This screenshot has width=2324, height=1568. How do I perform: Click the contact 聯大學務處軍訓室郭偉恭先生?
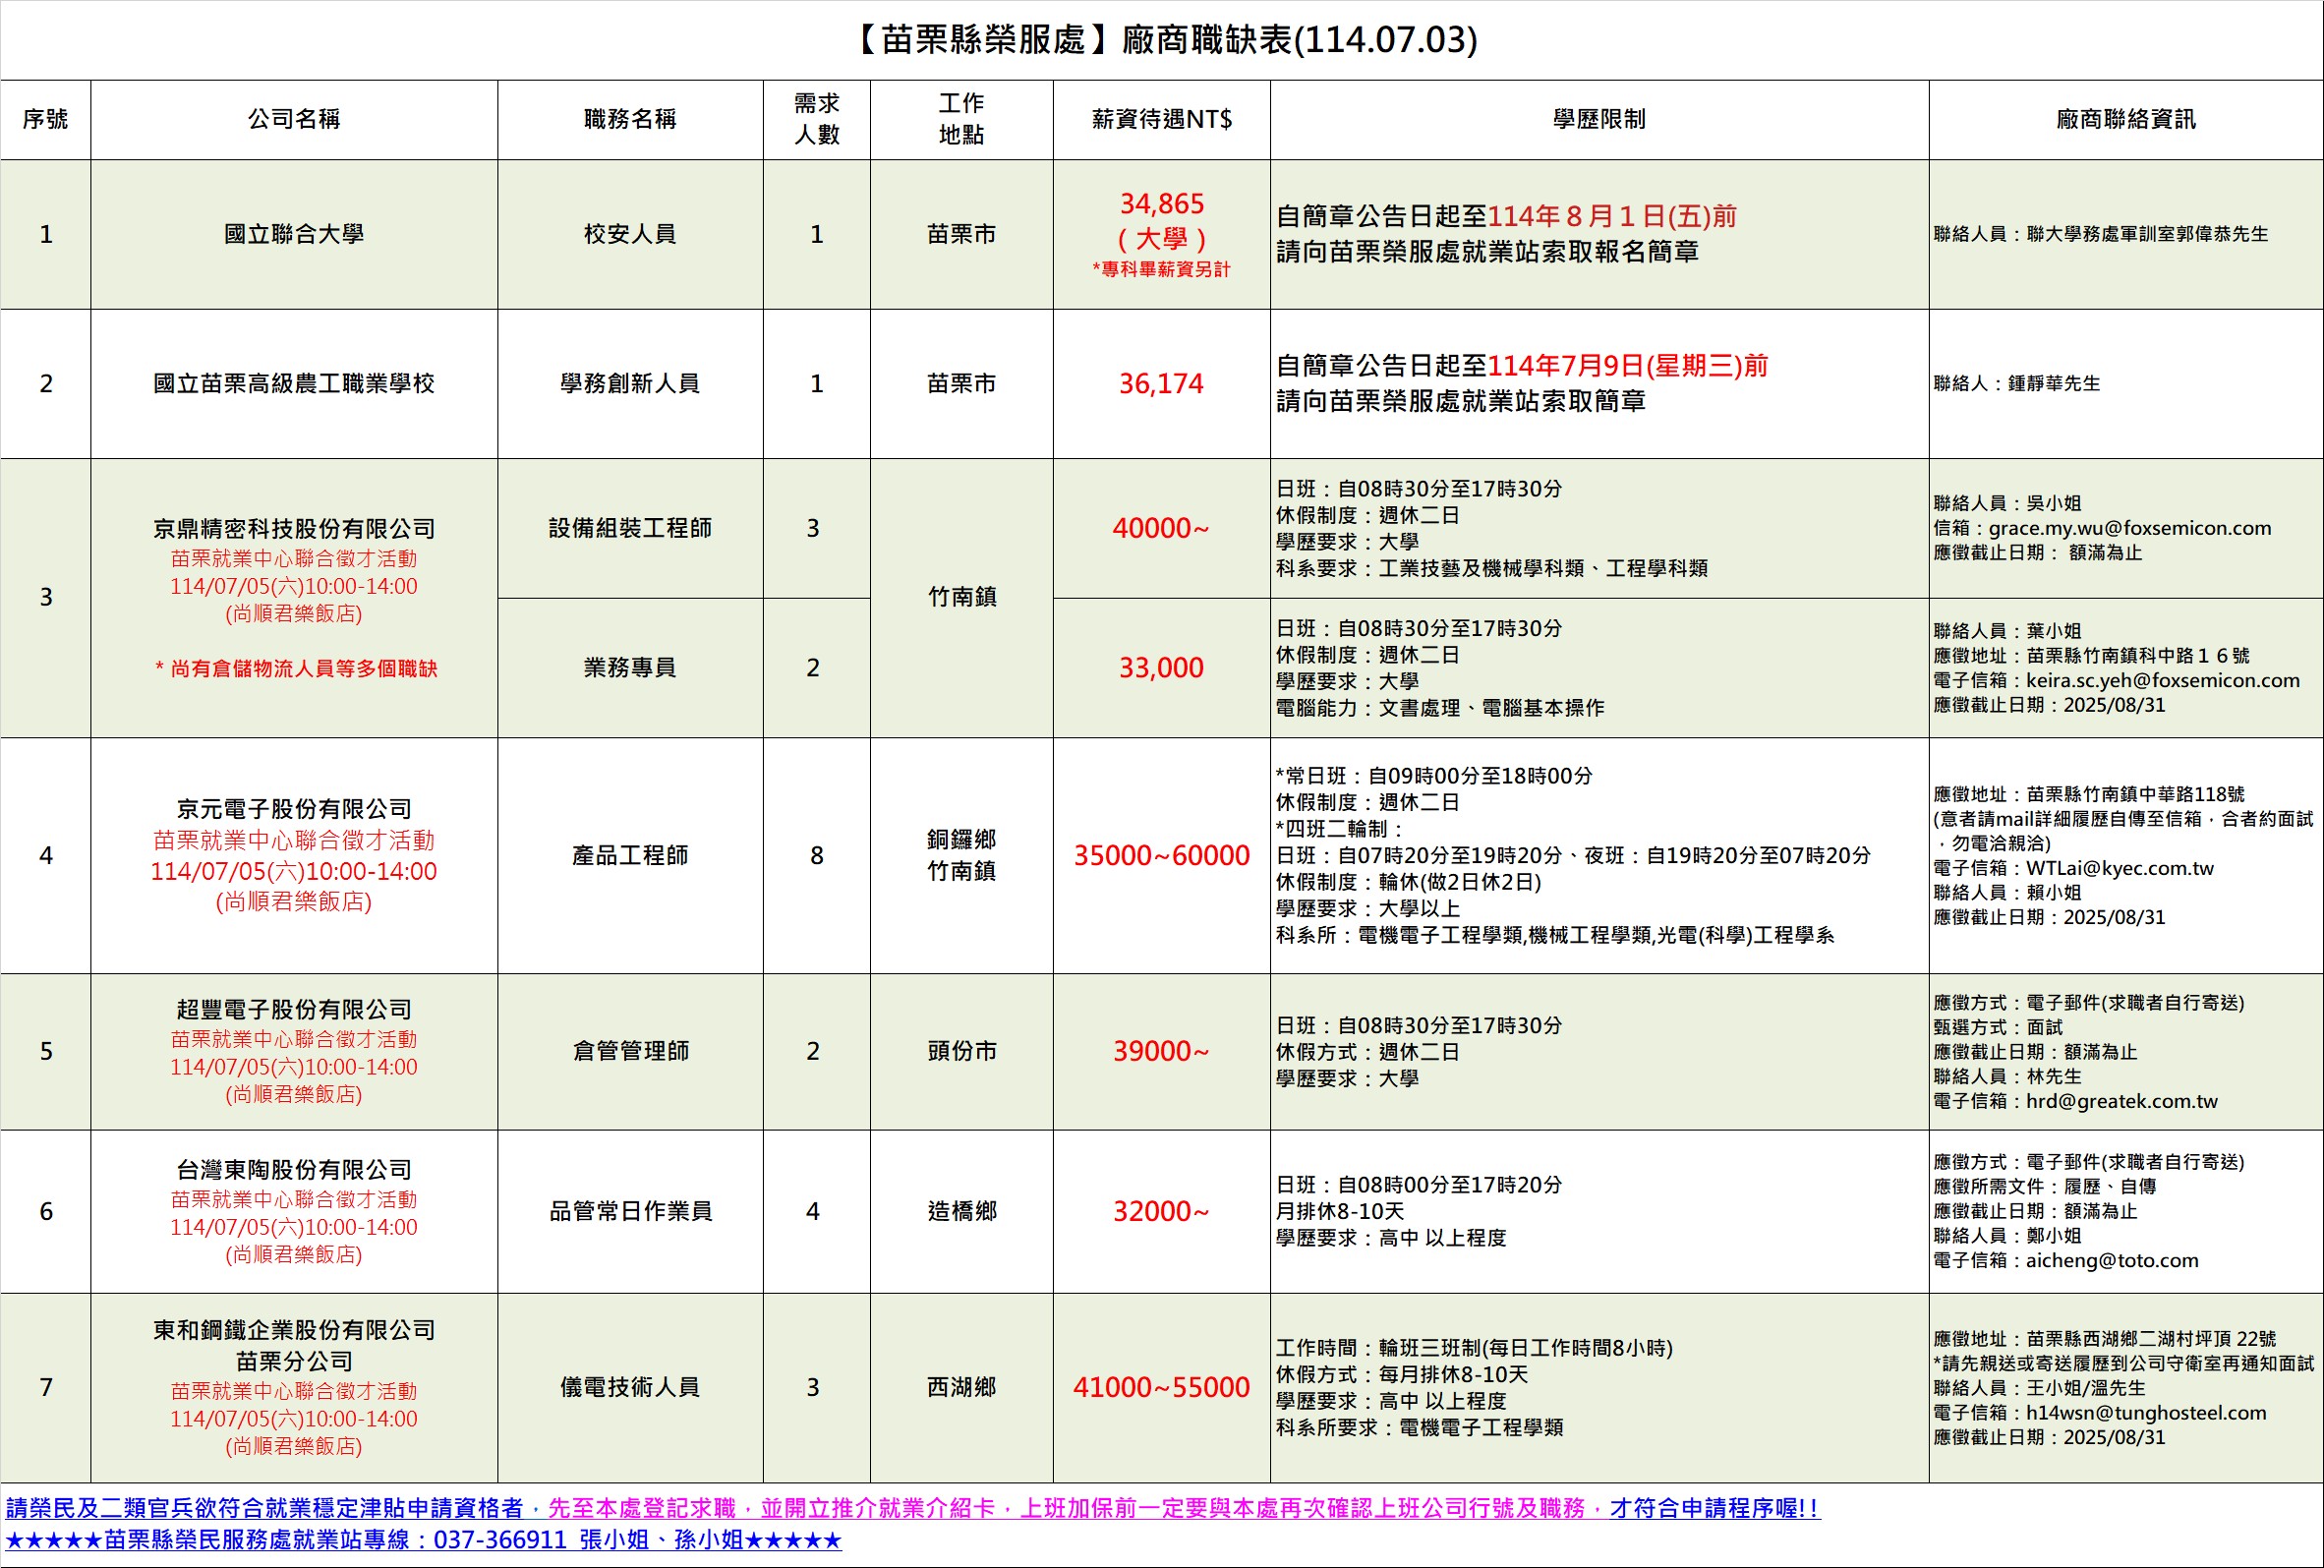coord(2147,234)
